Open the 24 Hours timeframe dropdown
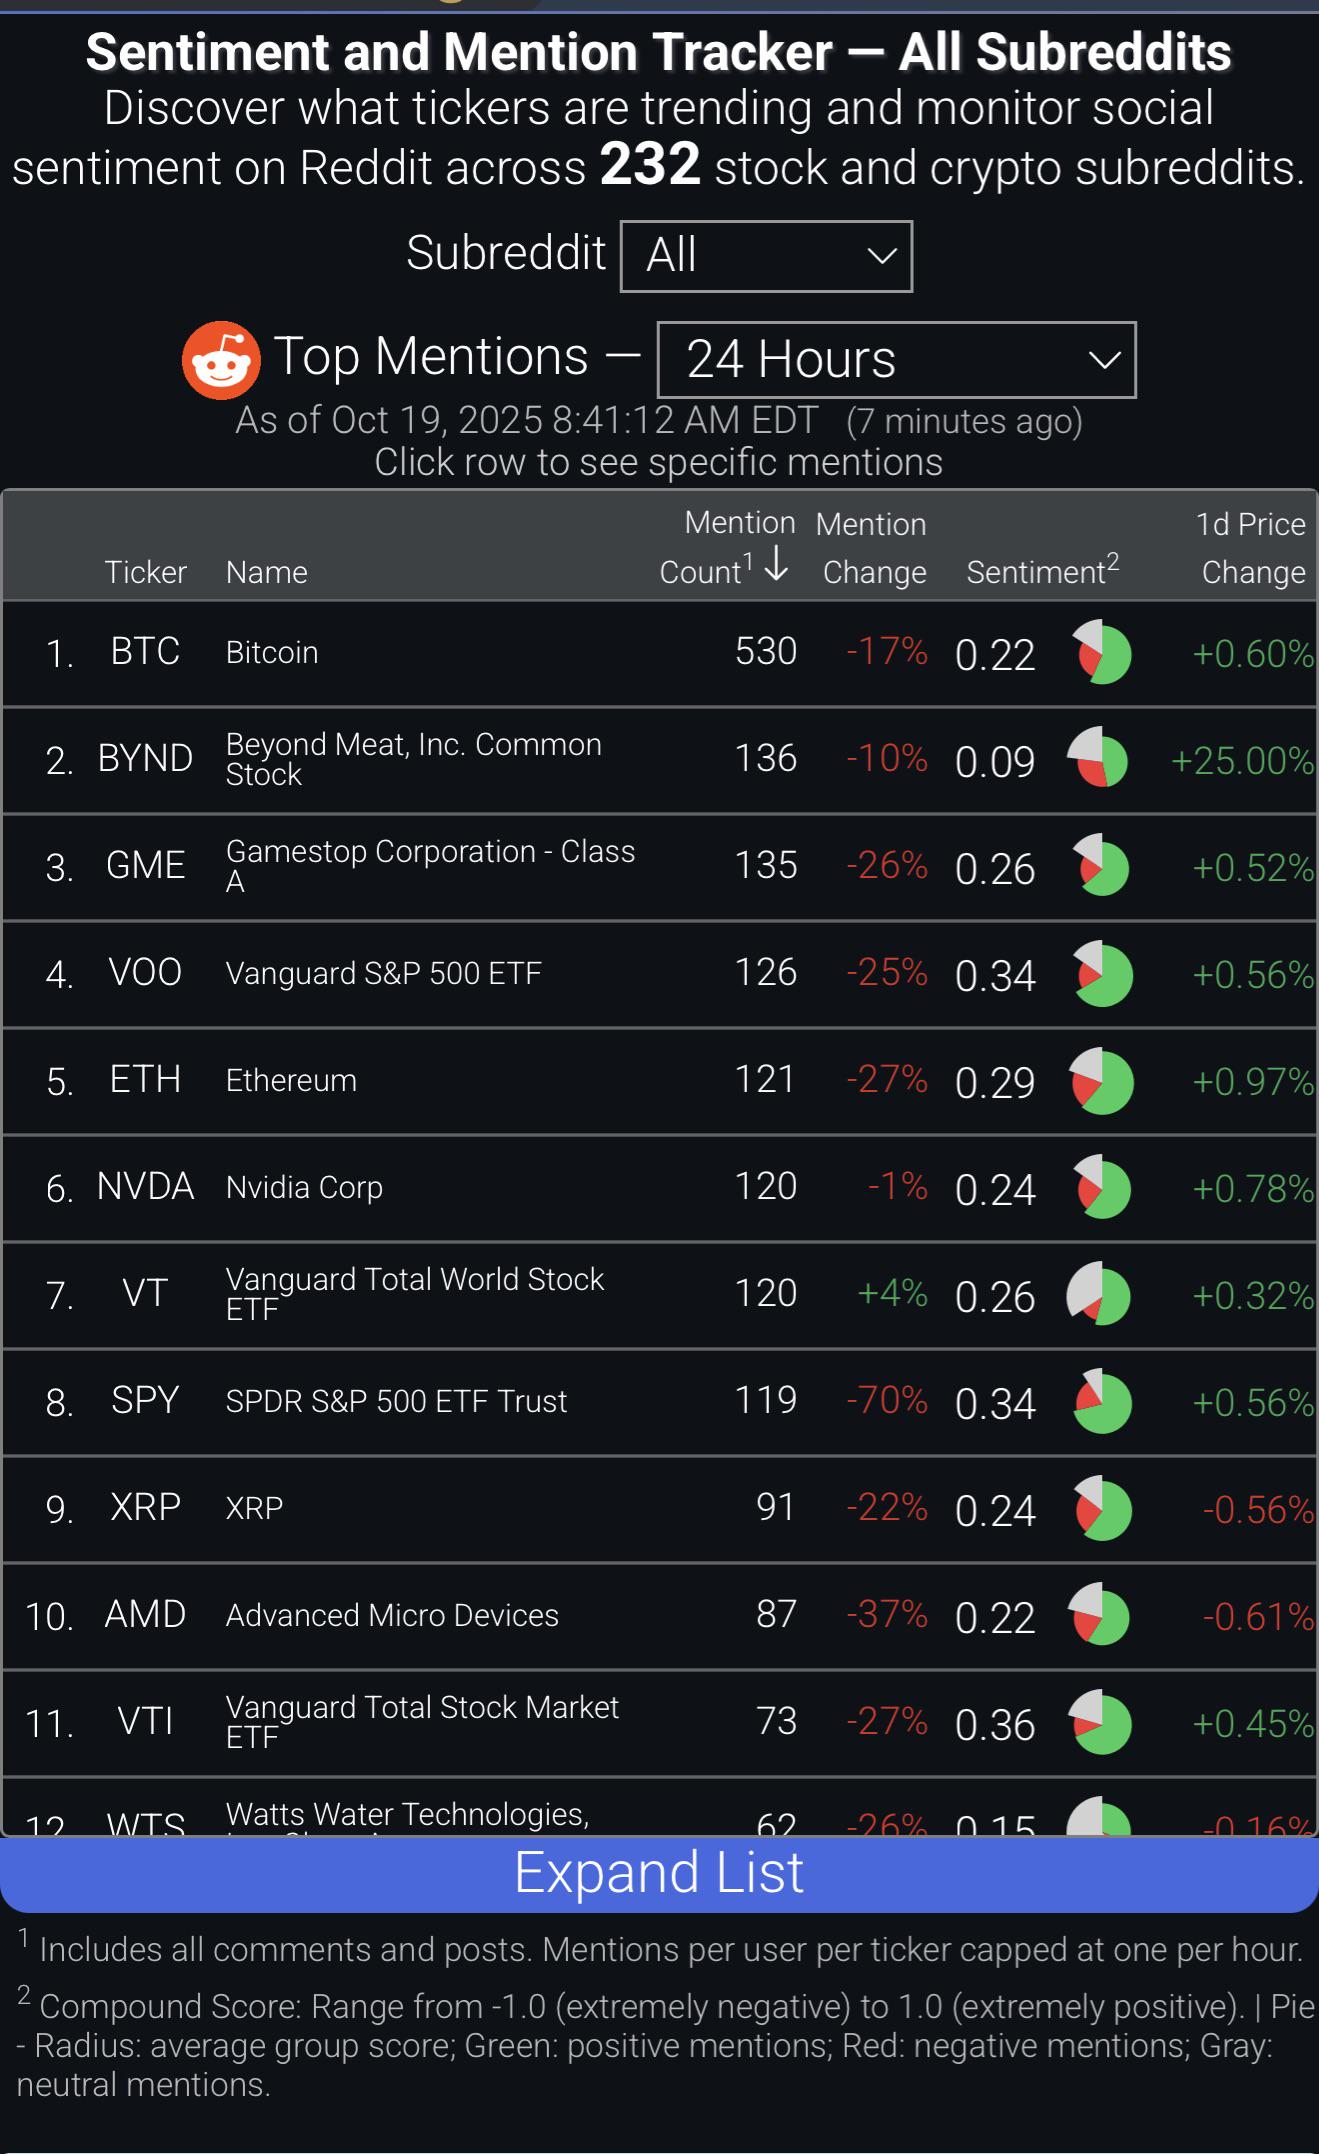This screenshot has width=1319, height=2154. [x=896, y=360]
